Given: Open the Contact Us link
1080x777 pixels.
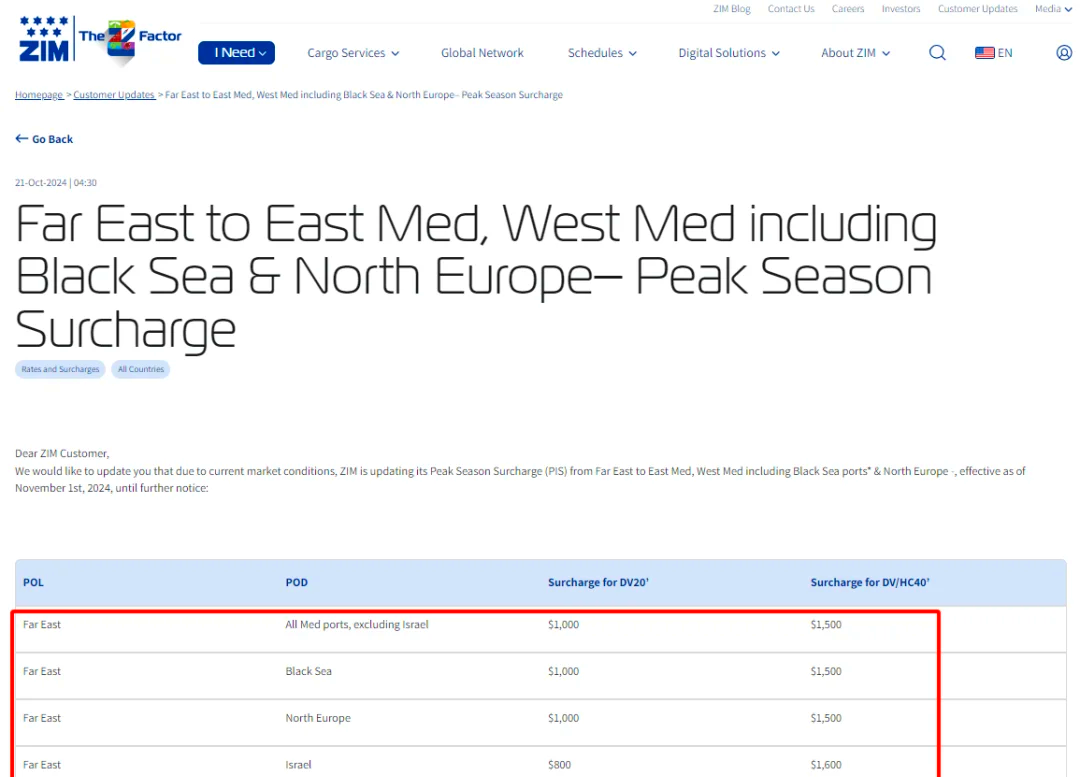Looking at the screenshot, I should (791, 9).
